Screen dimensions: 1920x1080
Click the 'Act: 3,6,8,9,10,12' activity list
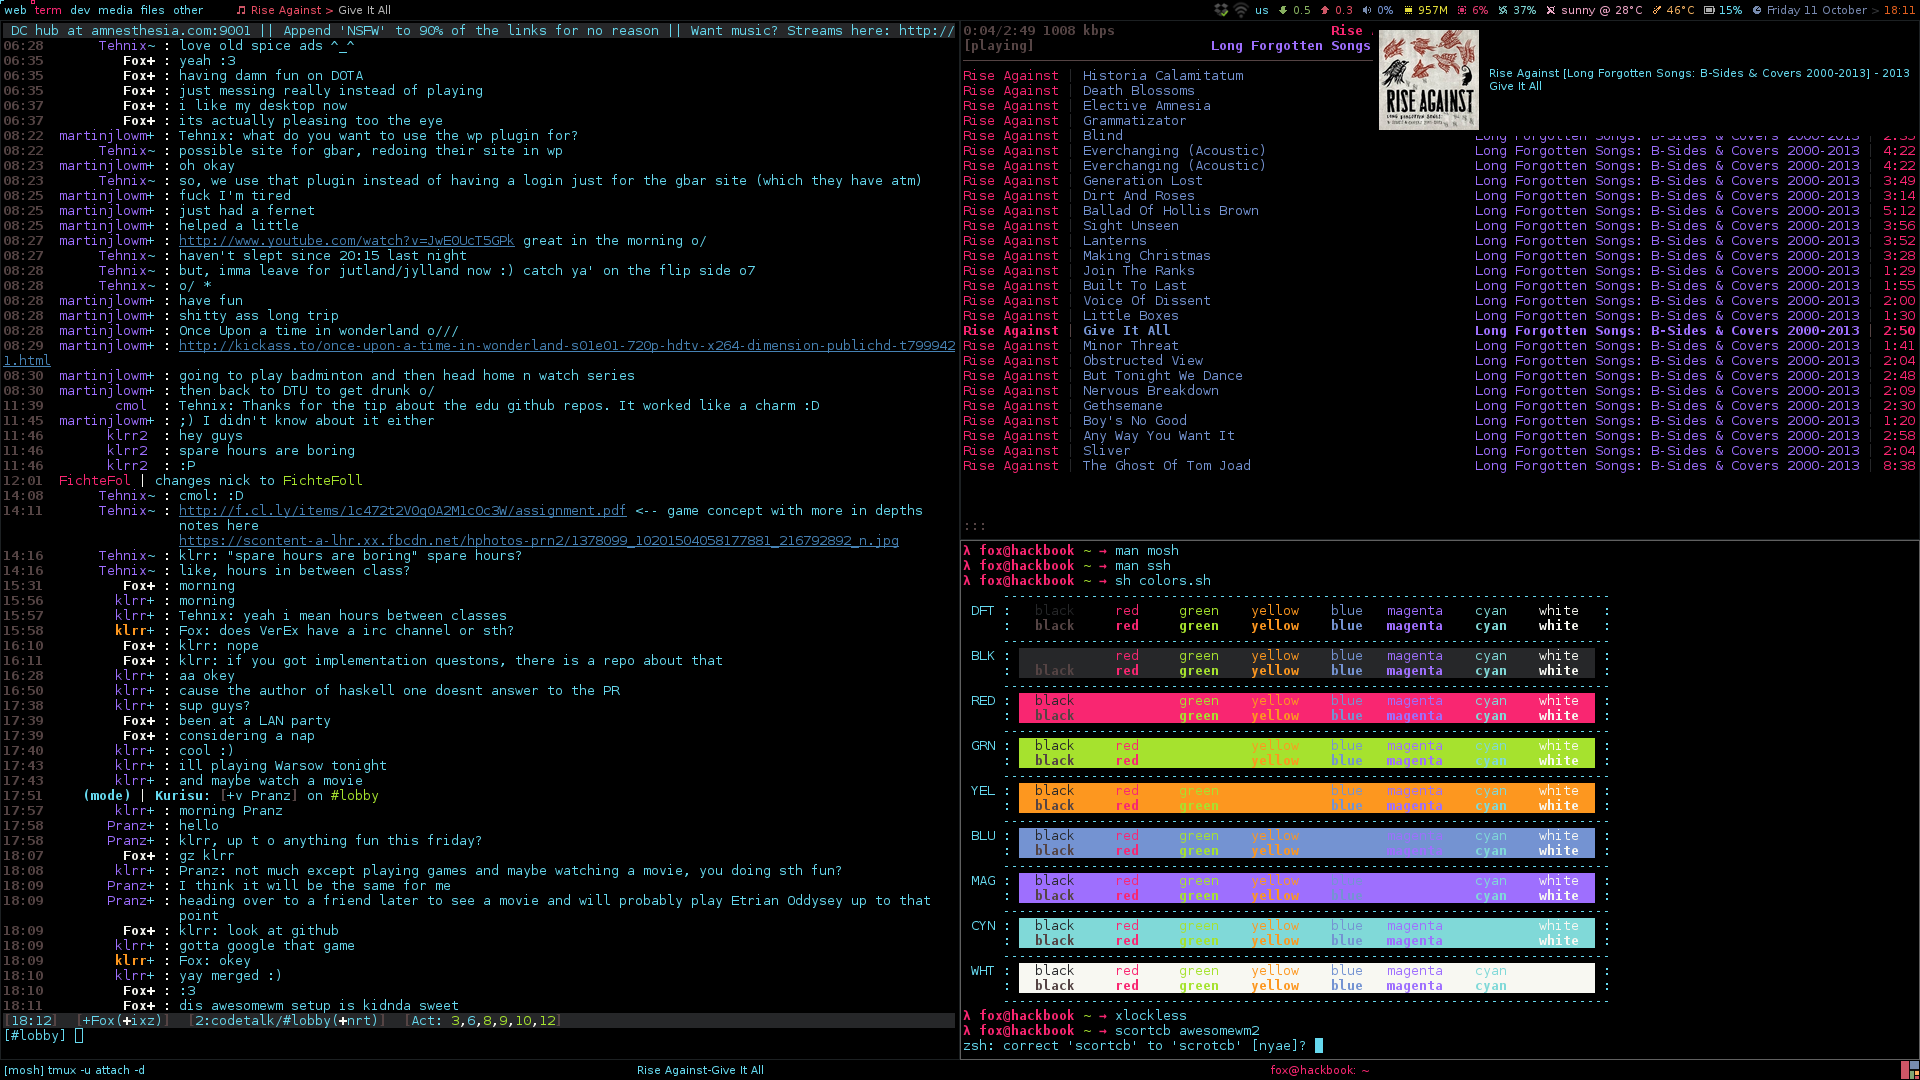[483, 1021]
